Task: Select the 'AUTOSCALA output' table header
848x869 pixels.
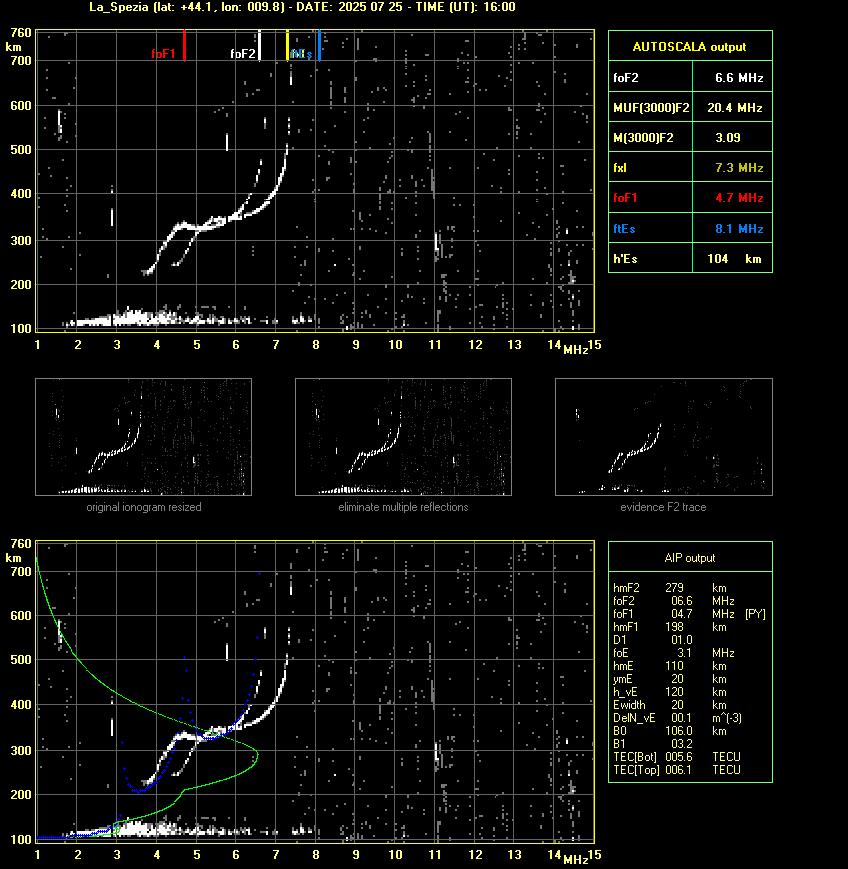Action: coord(690,46)
